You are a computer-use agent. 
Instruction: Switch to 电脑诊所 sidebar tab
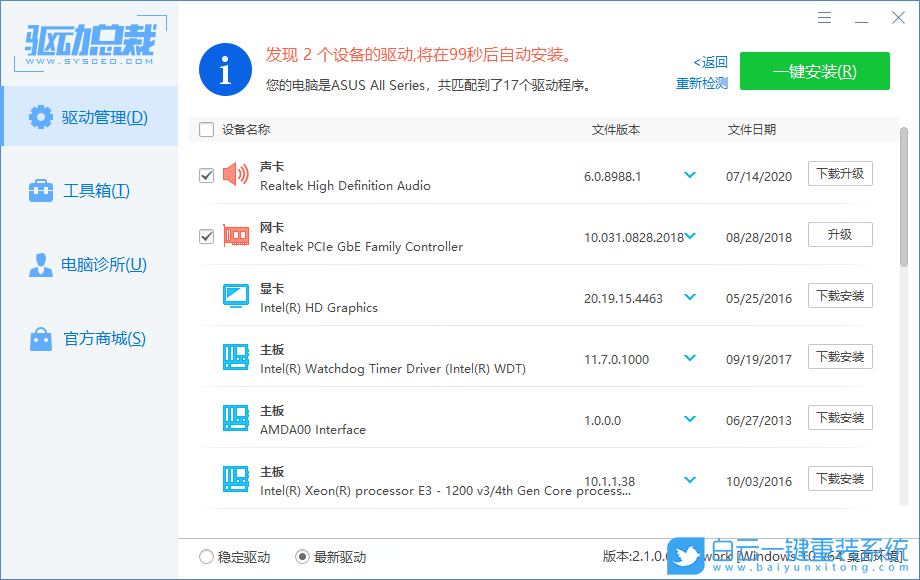(89, 265)
